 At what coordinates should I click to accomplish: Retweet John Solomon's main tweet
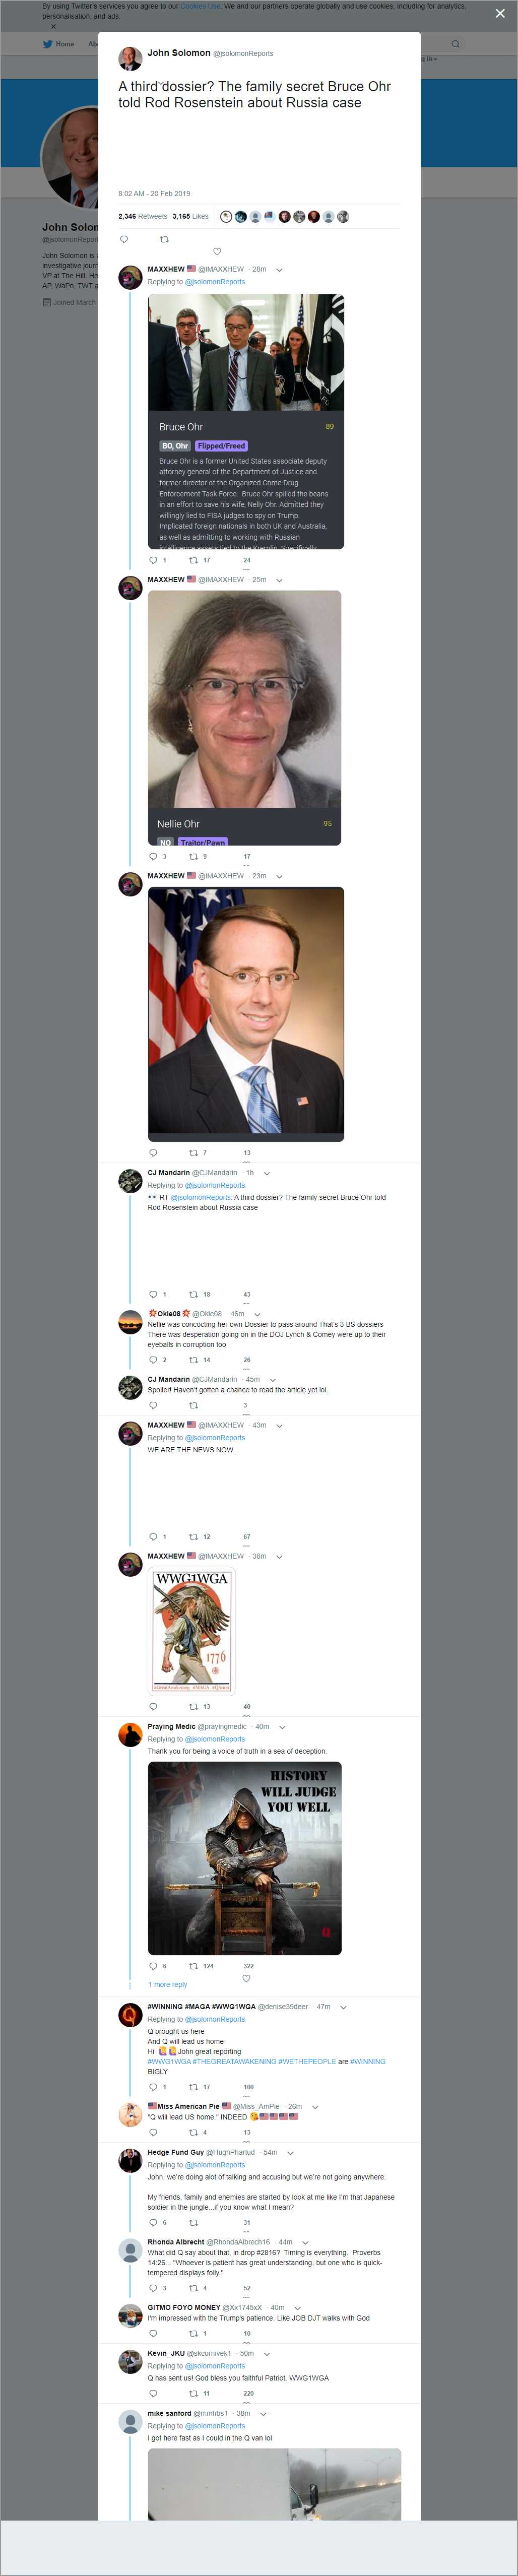click(x=165, y=239)
